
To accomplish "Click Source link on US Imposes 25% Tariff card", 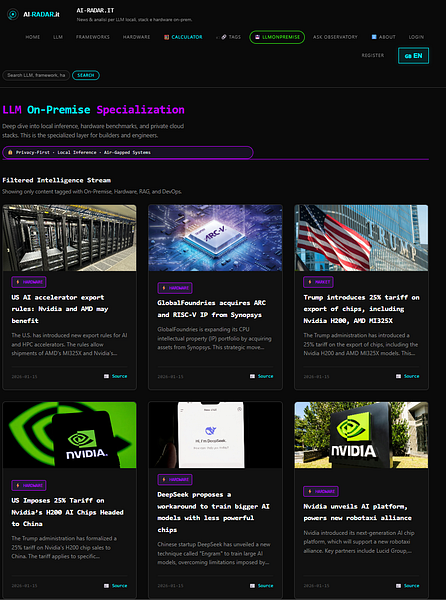I will (x=119, y=585).
